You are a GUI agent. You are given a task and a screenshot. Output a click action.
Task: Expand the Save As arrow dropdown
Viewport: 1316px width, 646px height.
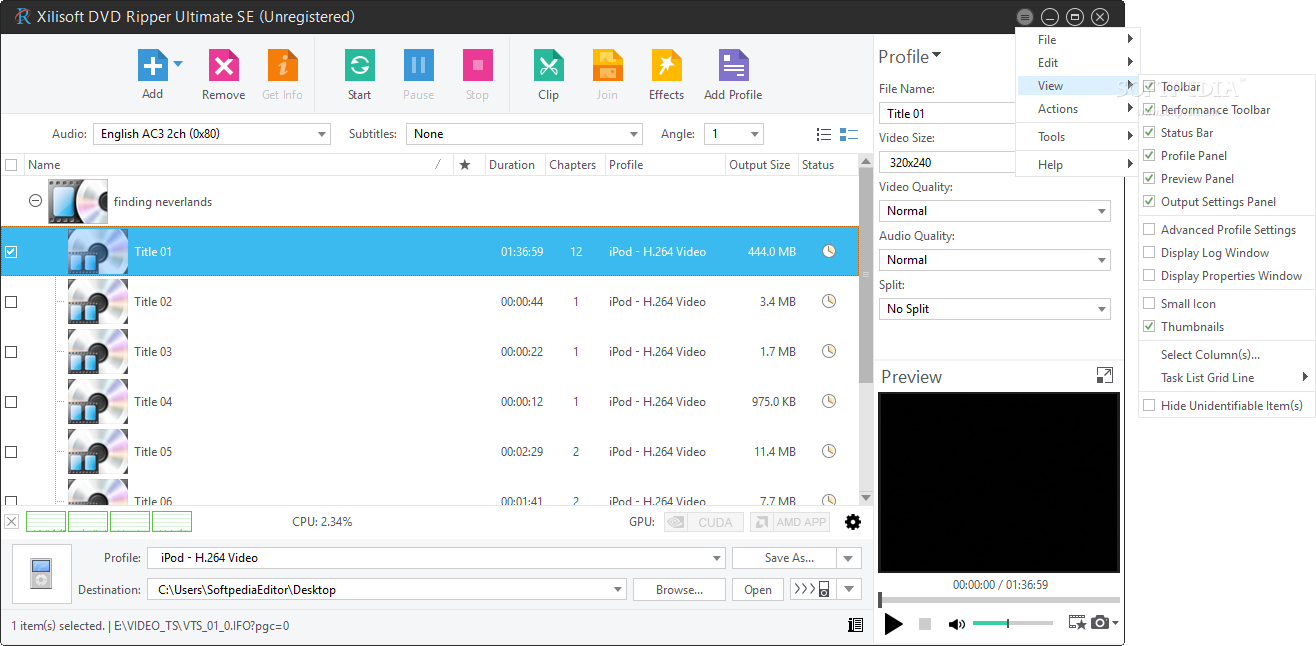coord(849,558)
